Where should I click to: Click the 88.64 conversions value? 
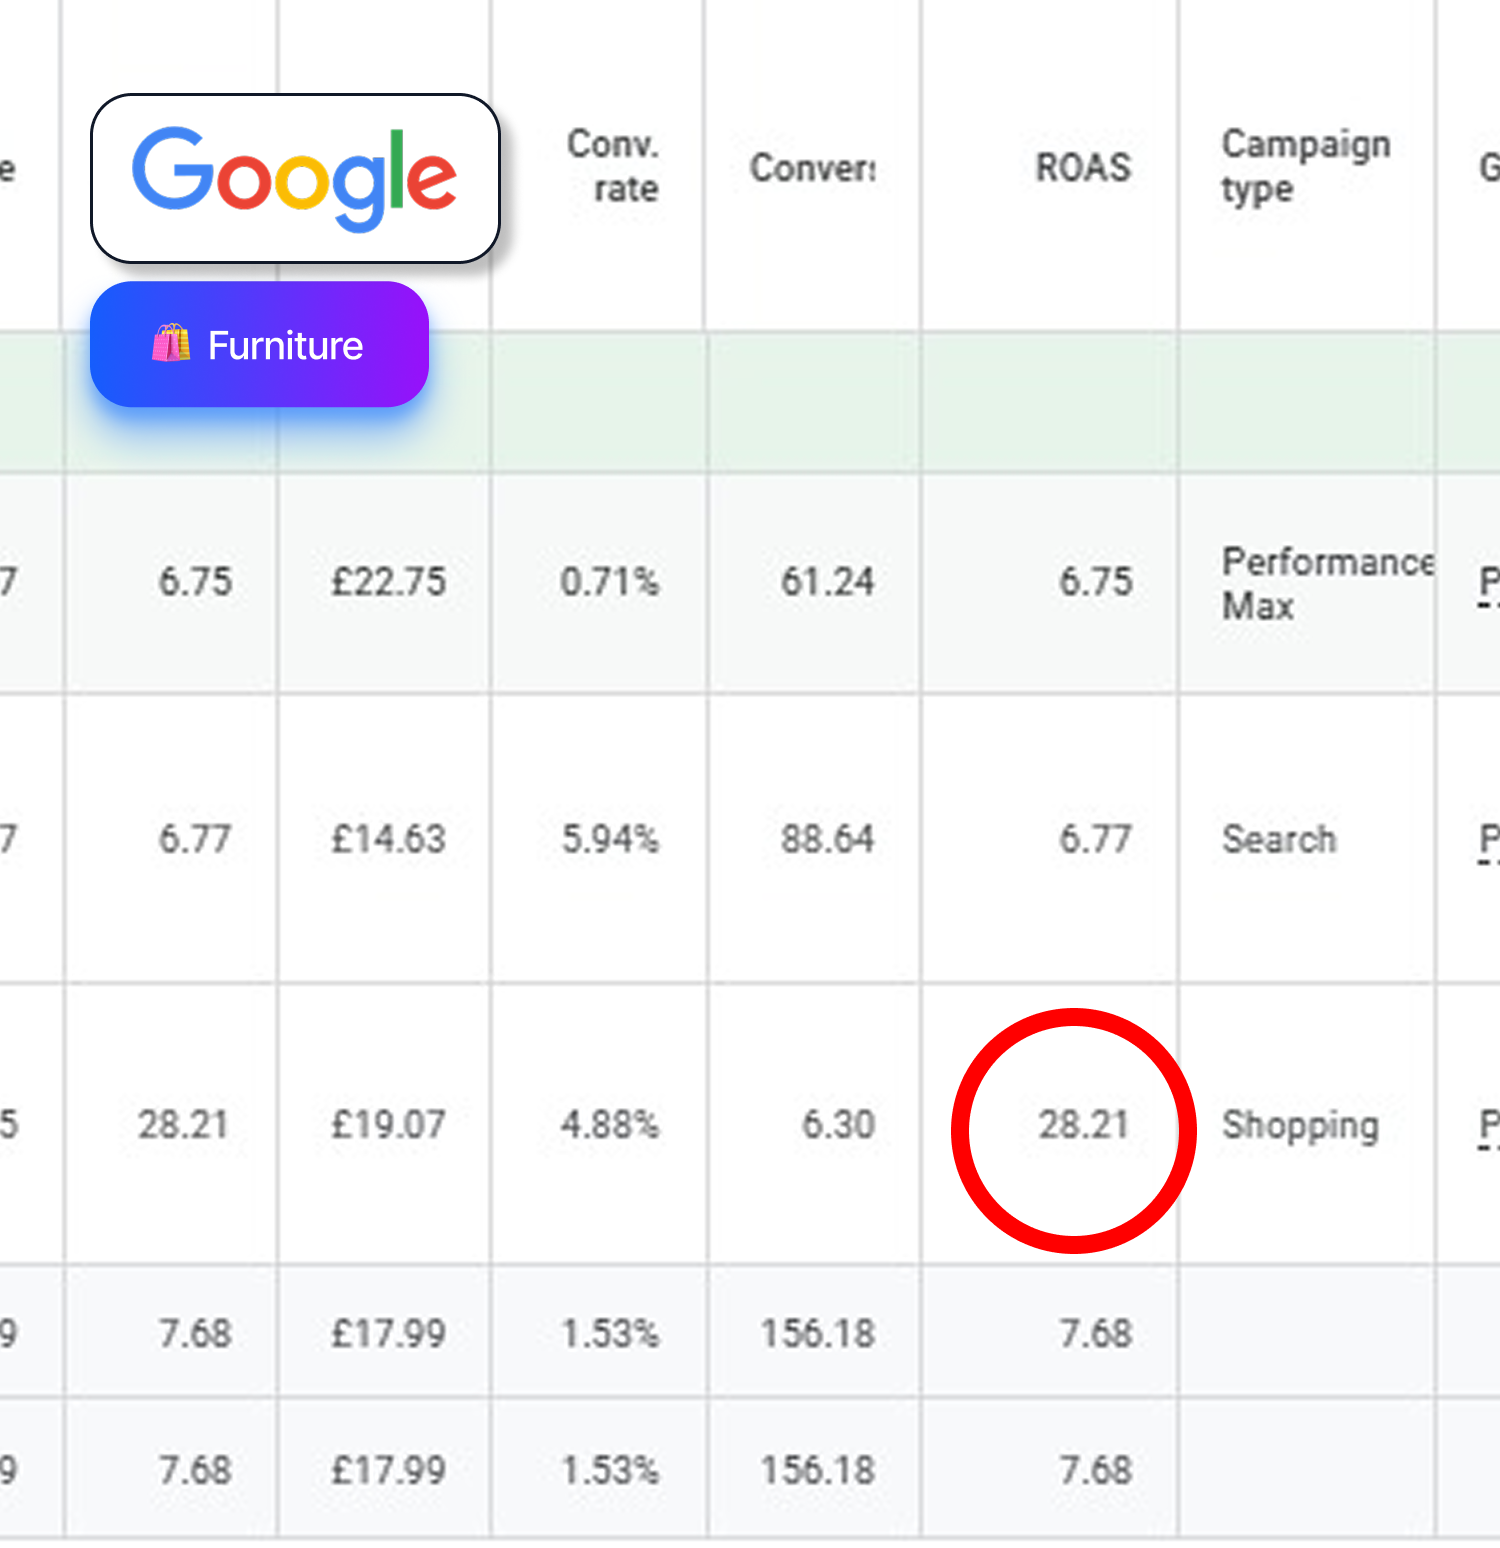(x=827, y=838)
